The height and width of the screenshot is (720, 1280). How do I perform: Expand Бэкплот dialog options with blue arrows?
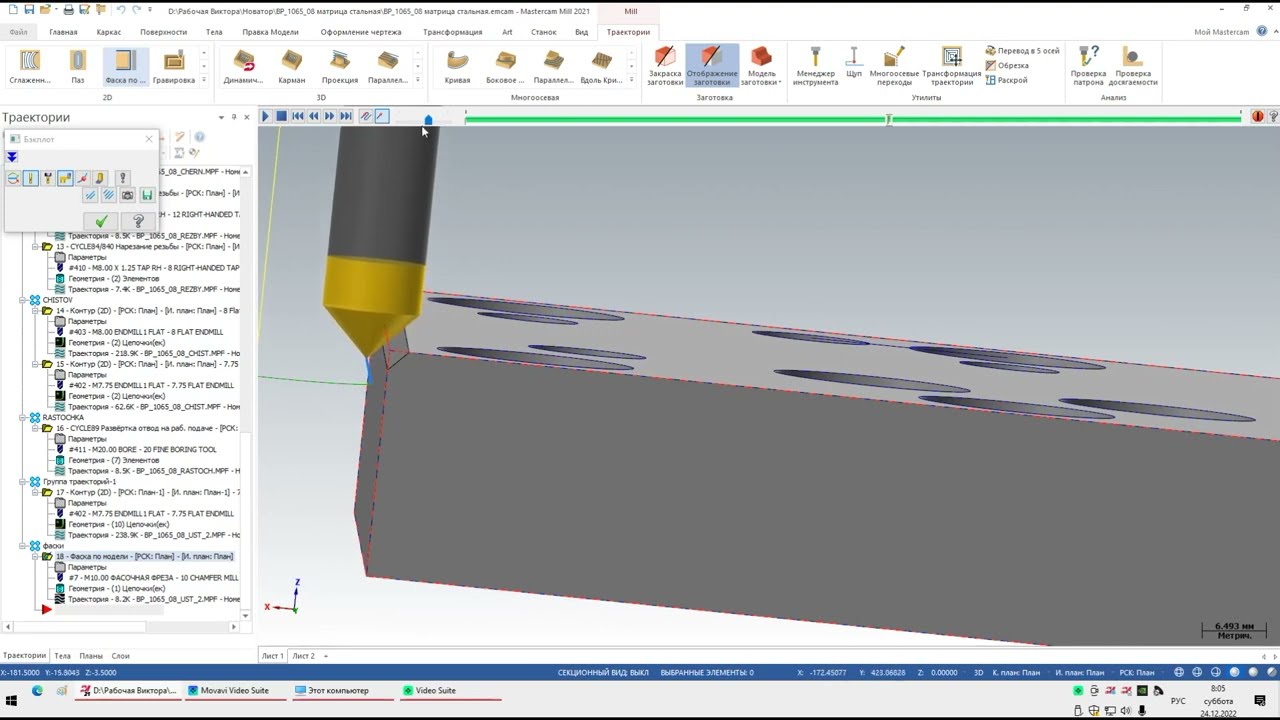click(x=12, y=157)
